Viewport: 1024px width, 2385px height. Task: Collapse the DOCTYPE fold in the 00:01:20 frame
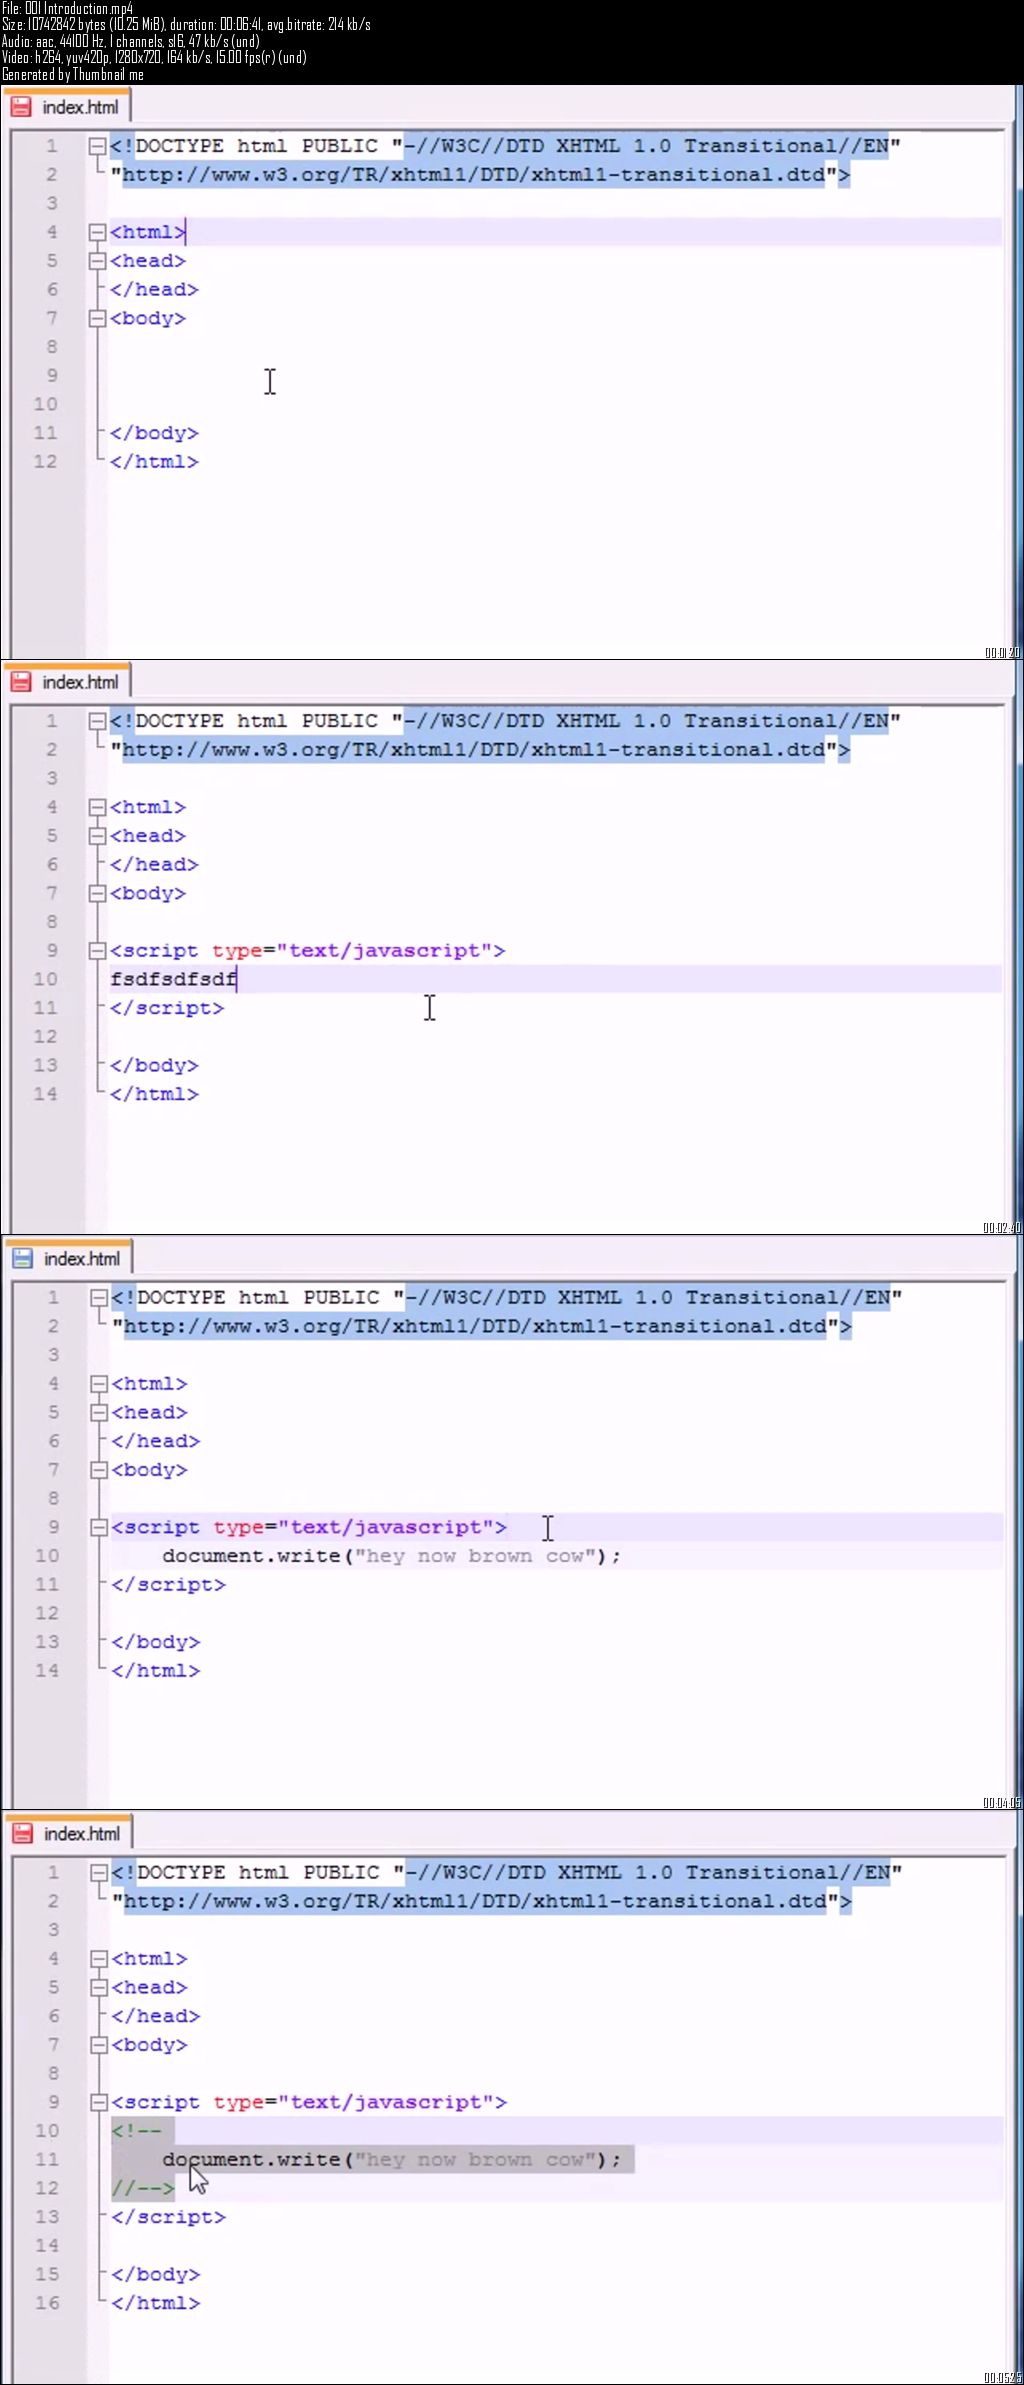[x=97, y=146]
